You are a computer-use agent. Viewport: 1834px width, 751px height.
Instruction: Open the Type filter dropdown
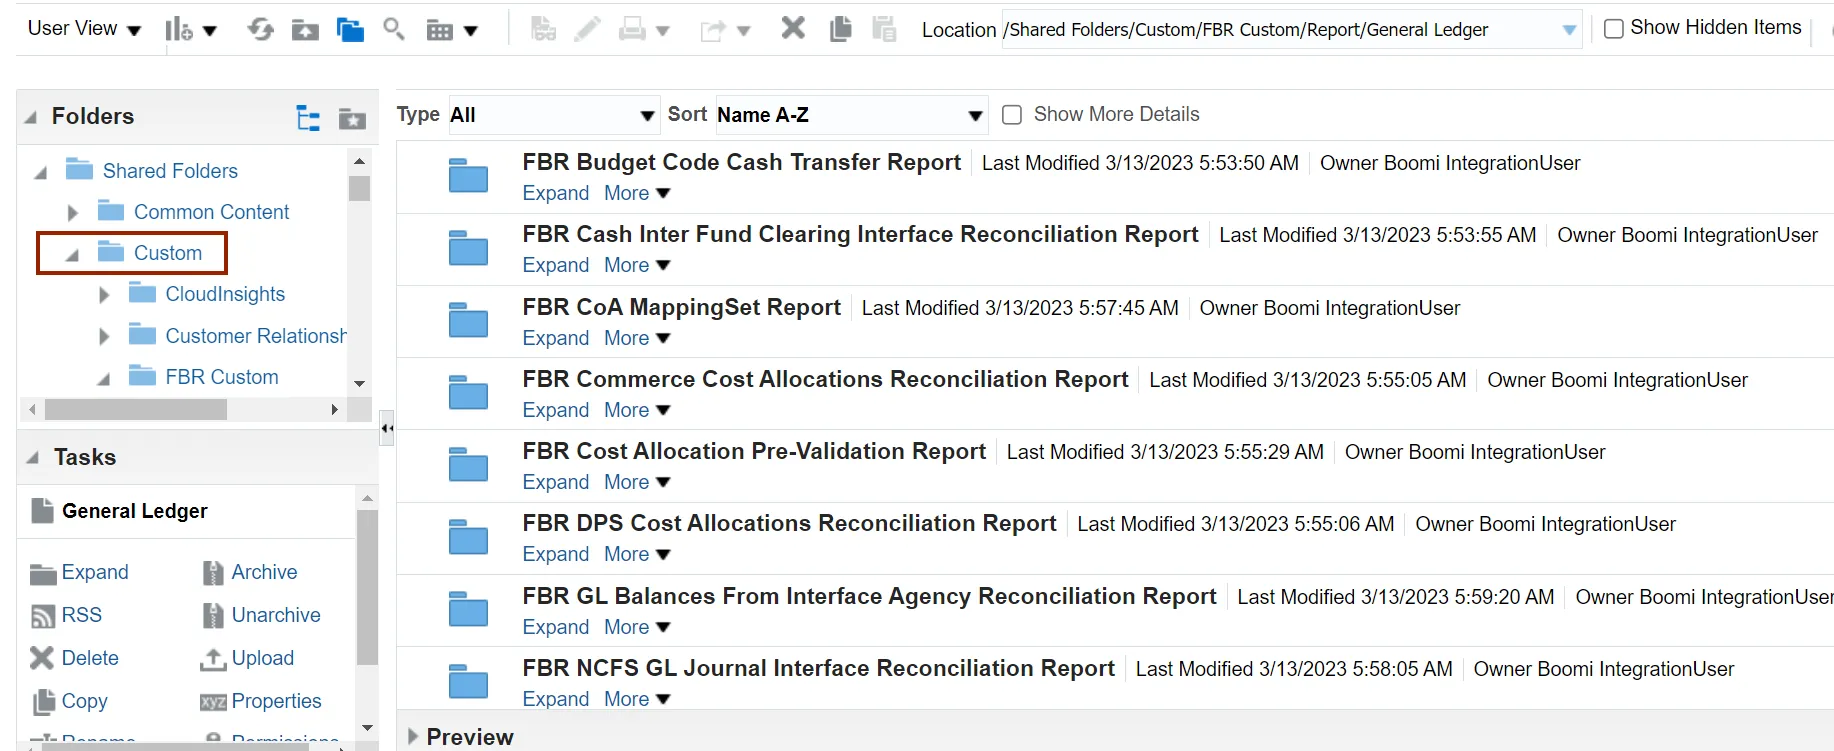[552, 115]
